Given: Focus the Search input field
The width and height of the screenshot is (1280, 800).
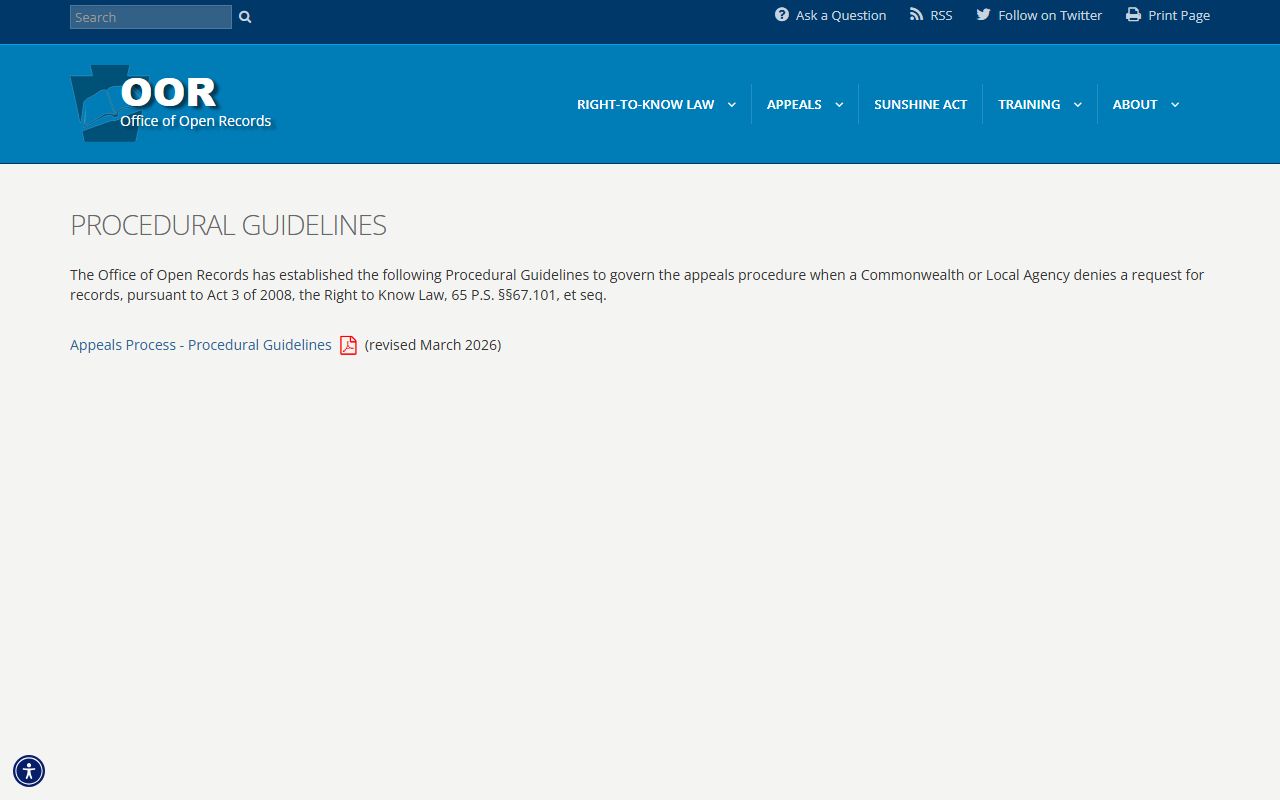Looking at the screenshot, I should coord(151,17).
